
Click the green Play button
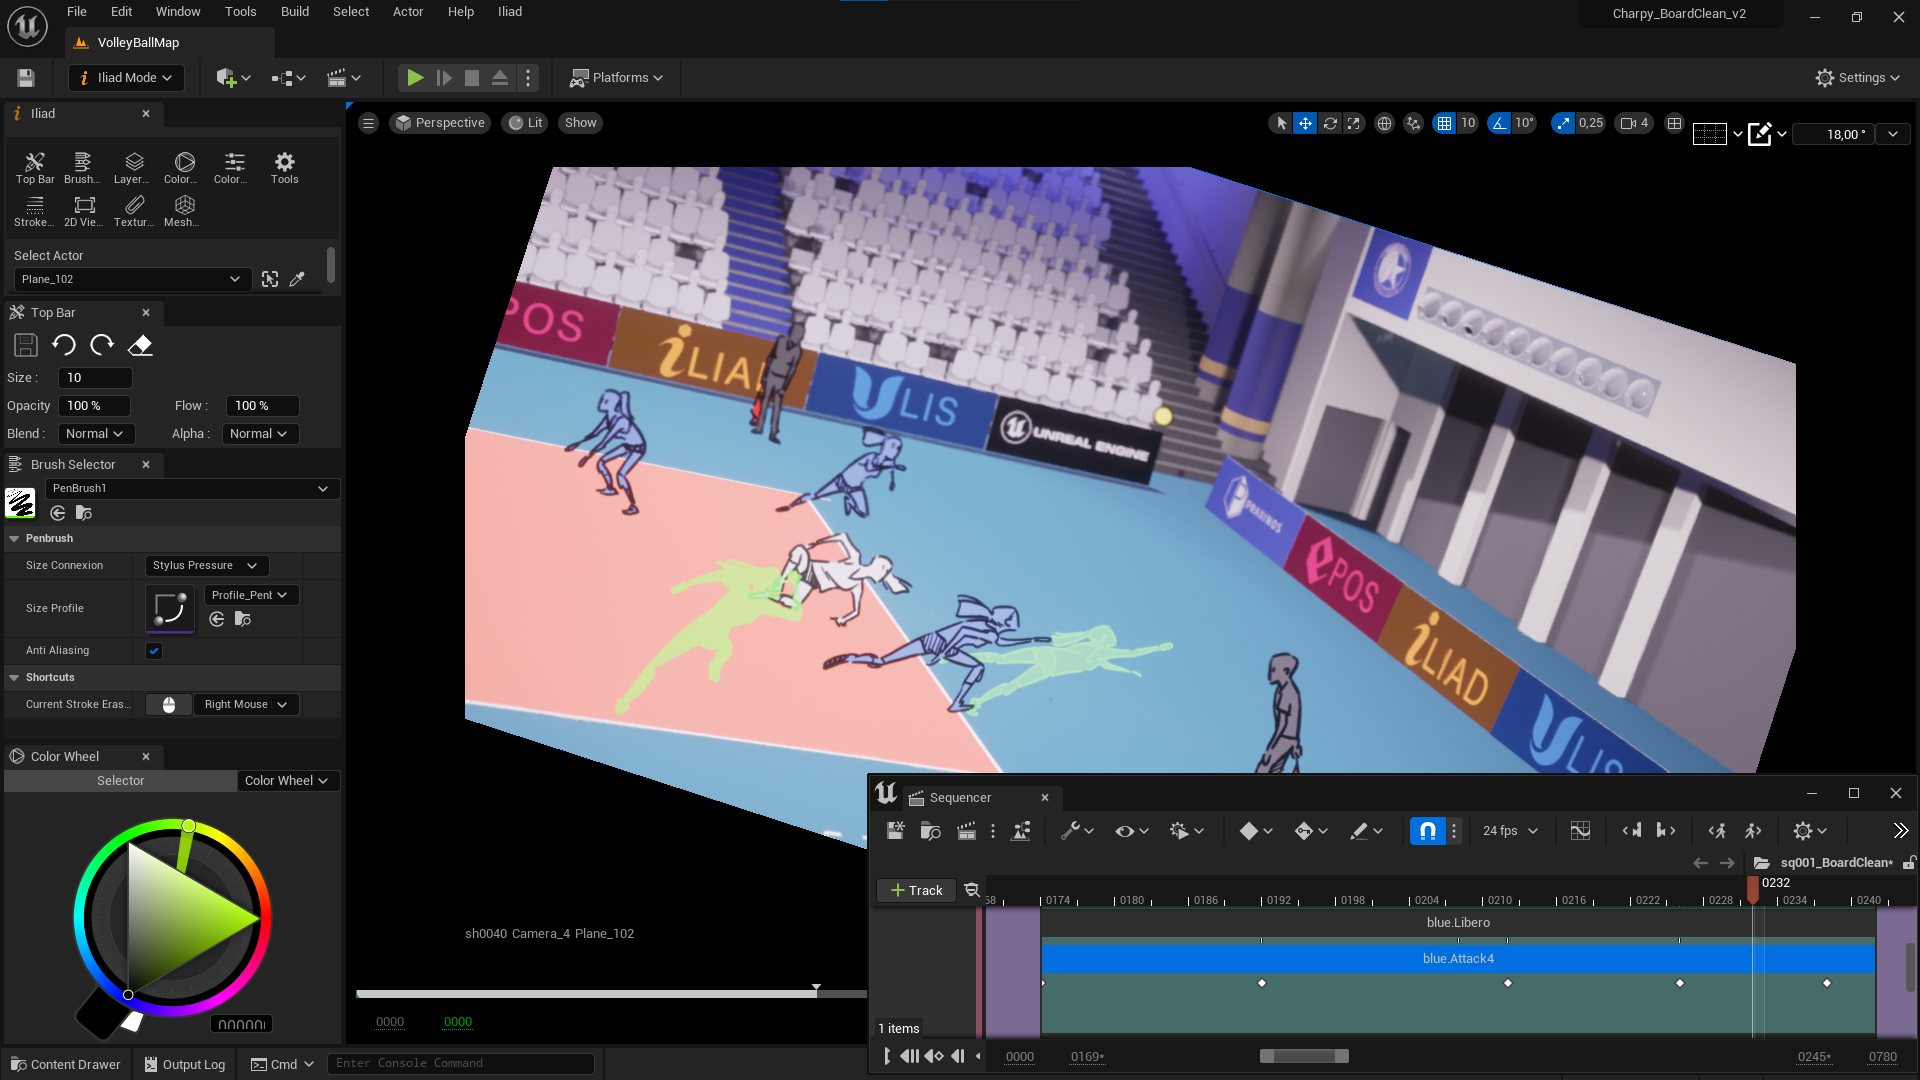(x=415, y=77)
